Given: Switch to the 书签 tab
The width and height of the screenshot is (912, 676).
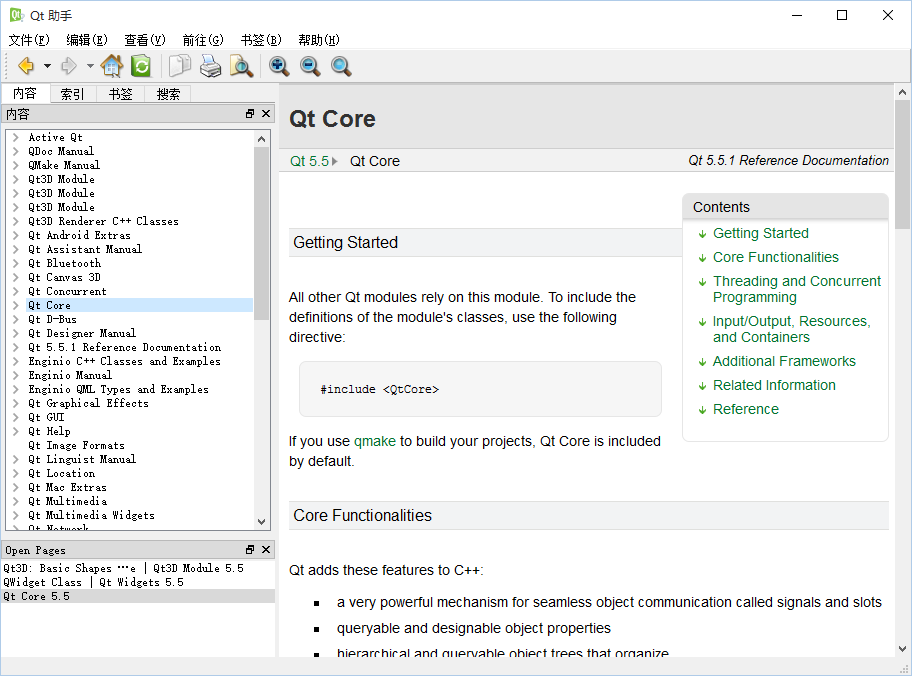Looking at the screenshot, I should tap(120, 94).
